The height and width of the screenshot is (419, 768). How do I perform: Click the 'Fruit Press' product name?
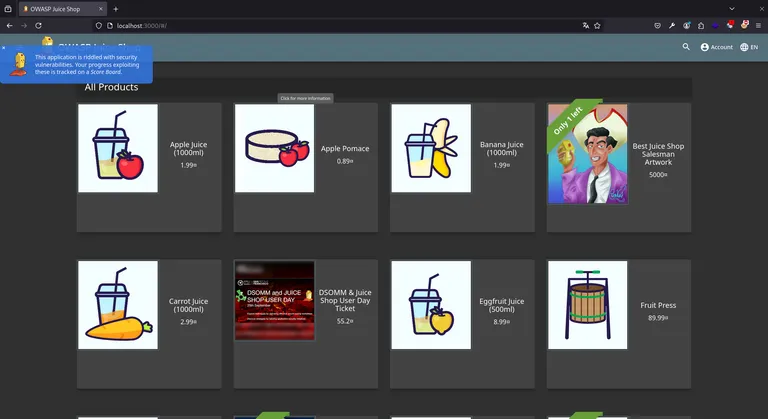(x=658, y=305)
